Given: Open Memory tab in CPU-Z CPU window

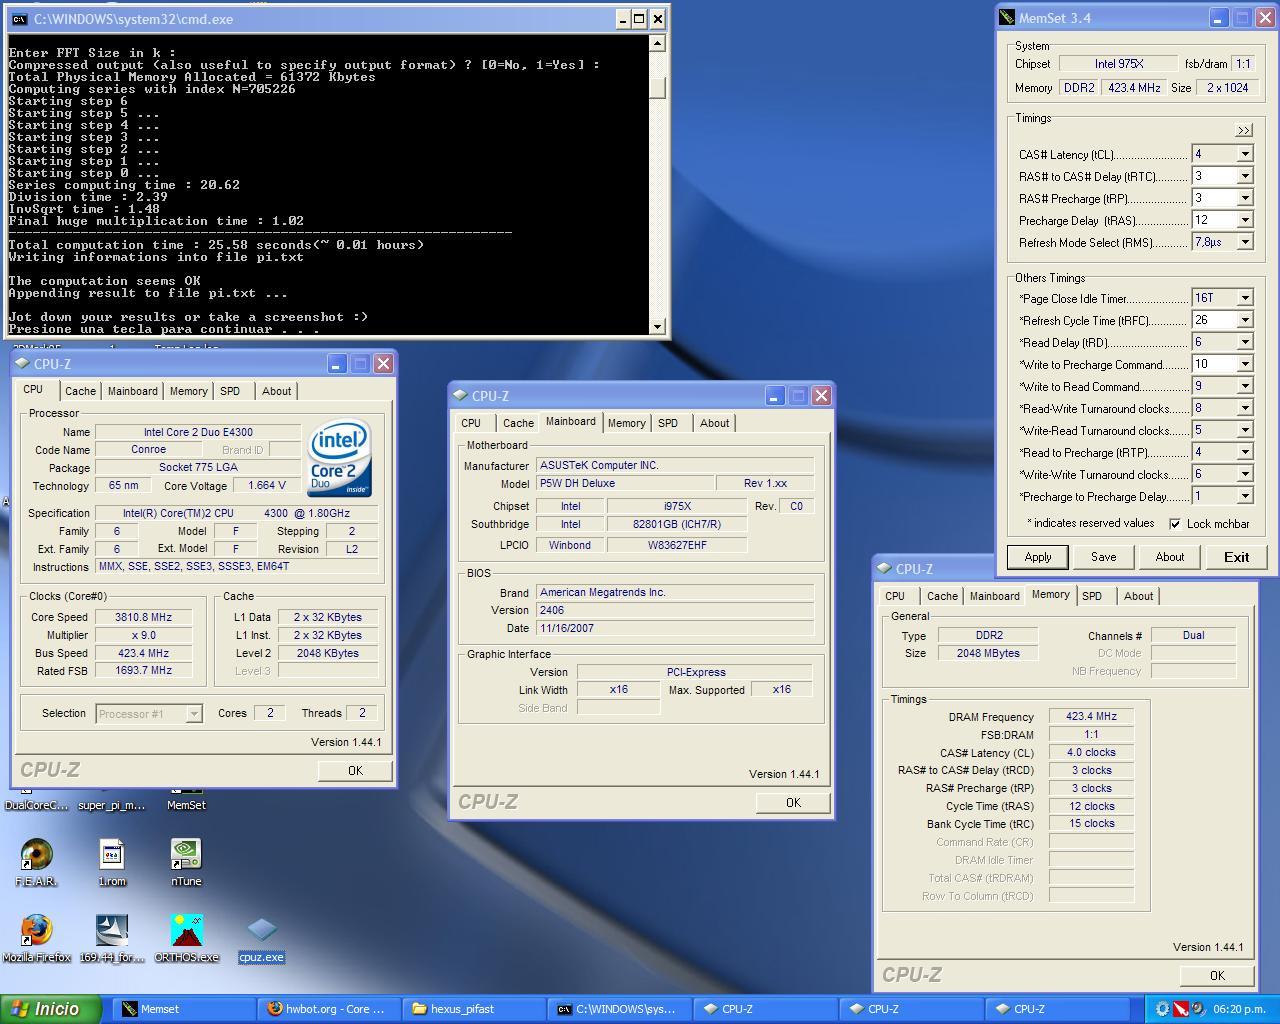Looking at the screenshot, I should point(188,391).
